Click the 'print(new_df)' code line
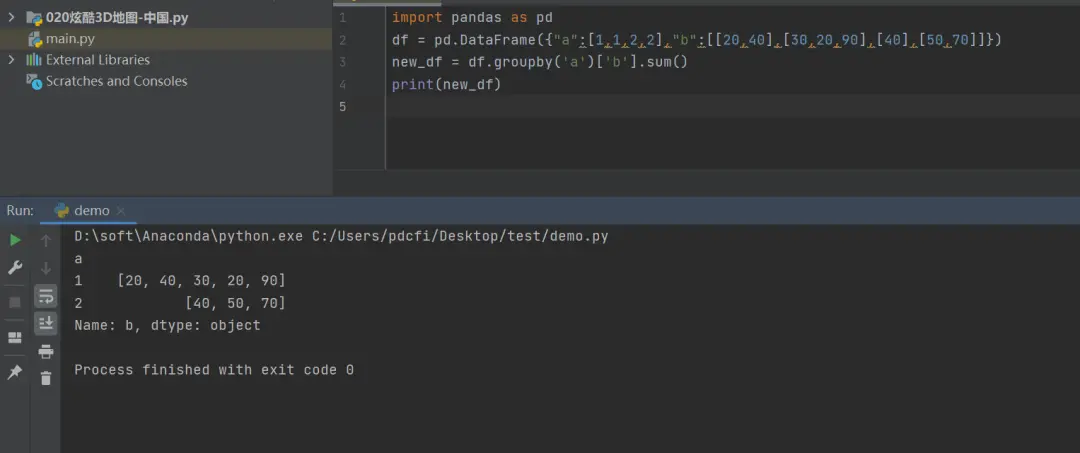Viewport: 1080px width, 453px height. [446, 85]
